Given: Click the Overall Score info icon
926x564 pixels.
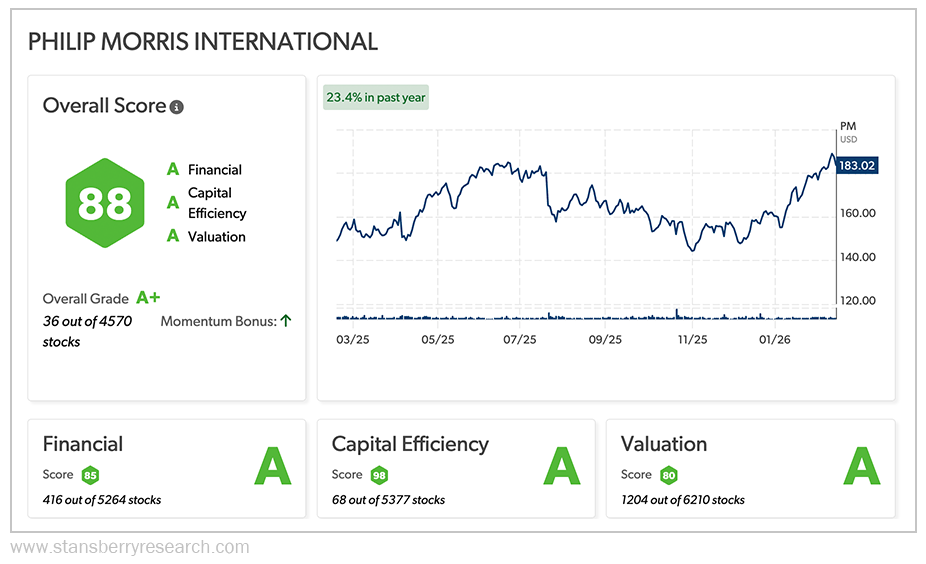Looking at the screenshot, I should (177, 107).
